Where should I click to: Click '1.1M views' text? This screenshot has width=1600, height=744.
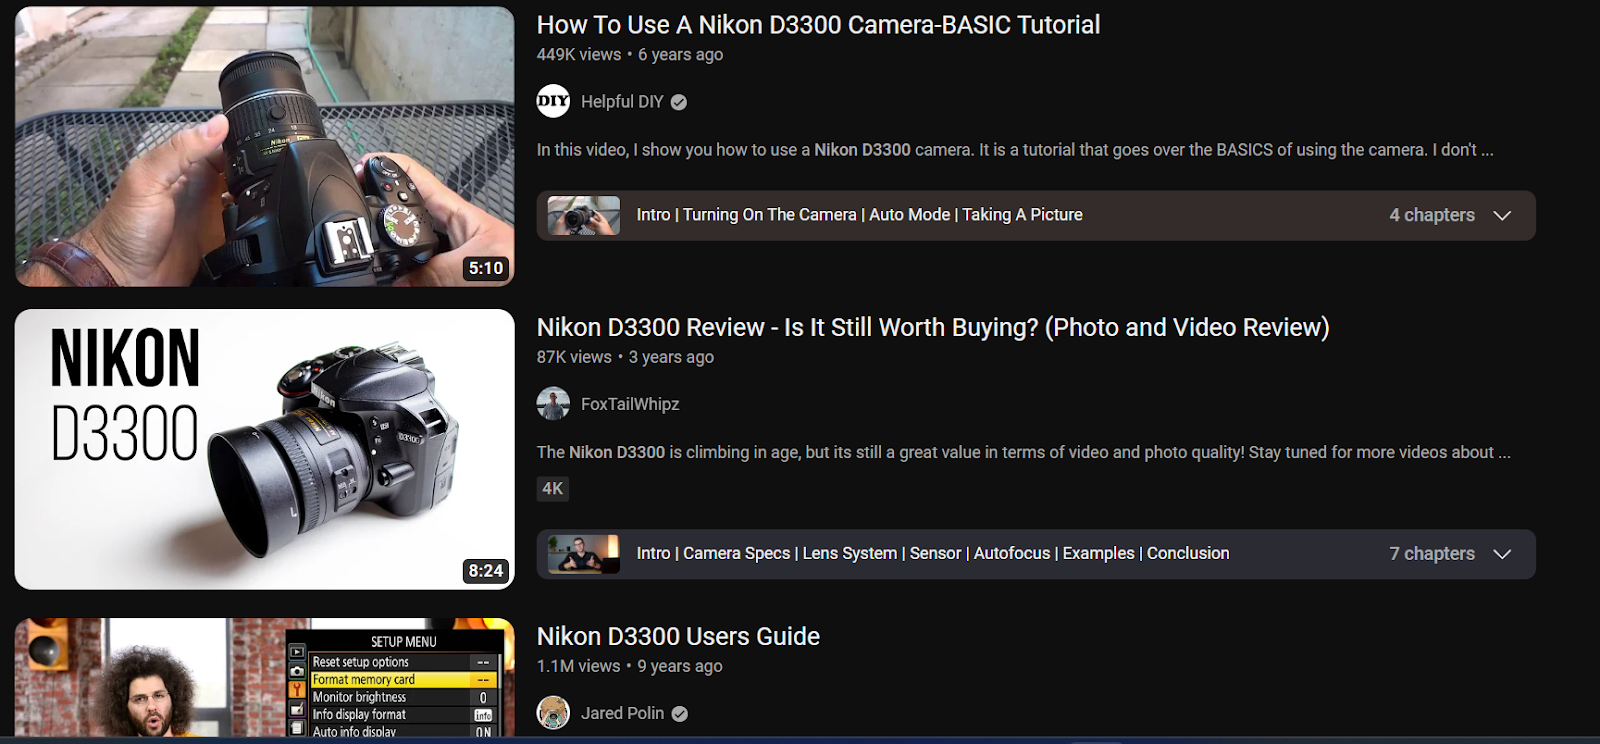579,666
